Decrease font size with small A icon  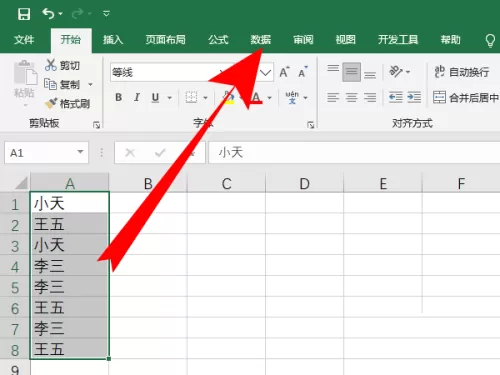[x=303, y=72]
